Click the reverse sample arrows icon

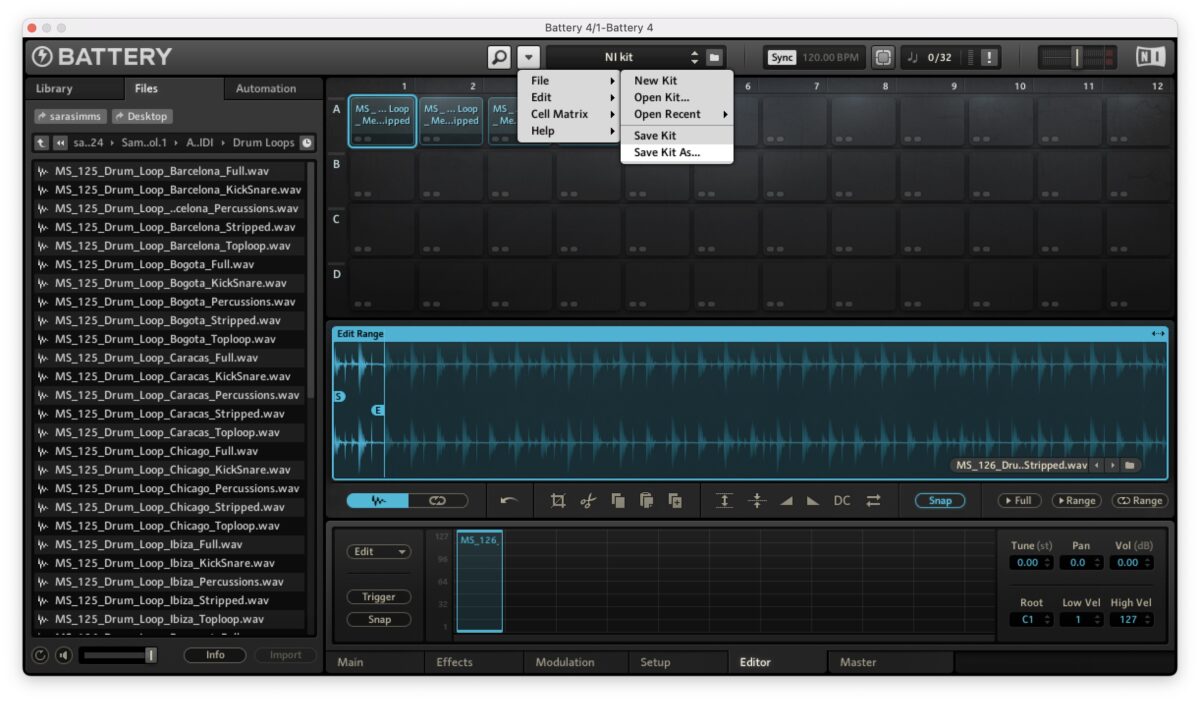pyautogui.click(x=873, y=501)
